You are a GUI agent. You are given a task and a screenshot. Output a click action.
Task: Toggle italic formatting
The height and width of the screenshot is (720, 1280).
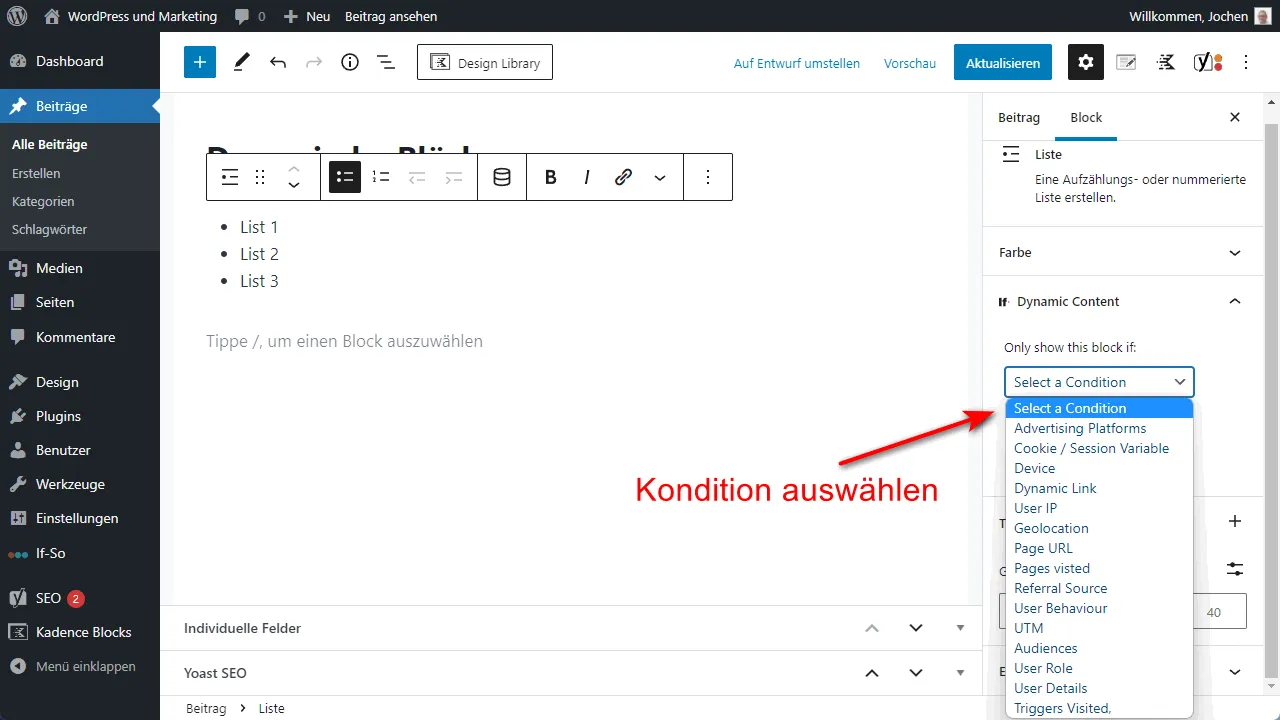coord(587,177)
